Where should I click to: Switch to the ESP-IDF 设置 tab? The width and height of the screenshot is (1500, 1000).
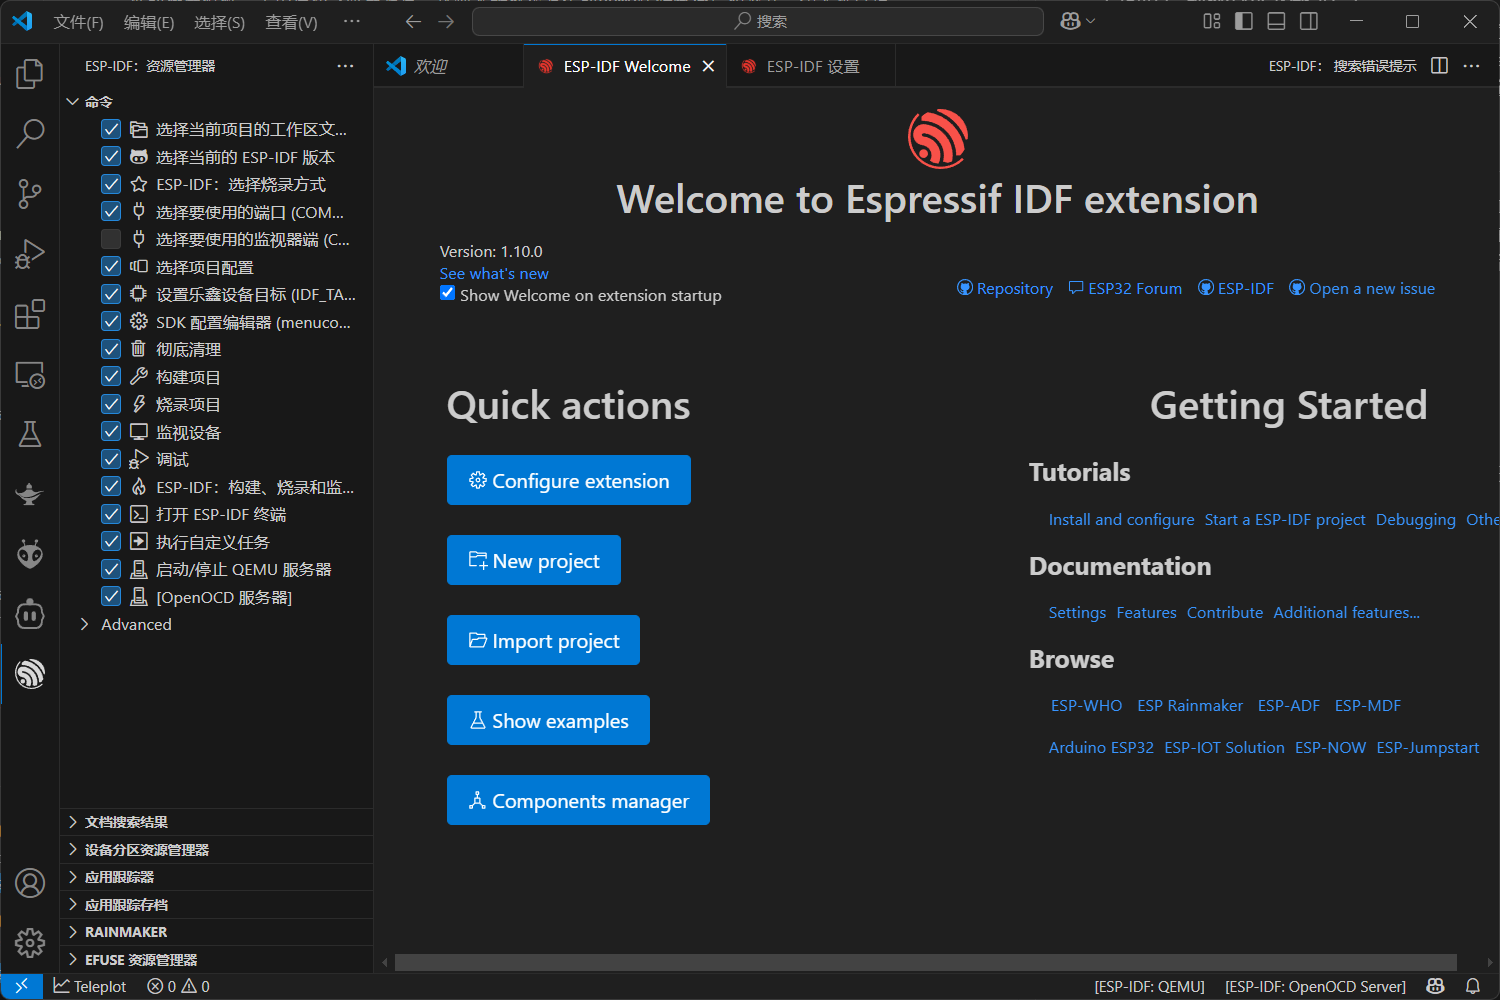pos(810,65)
